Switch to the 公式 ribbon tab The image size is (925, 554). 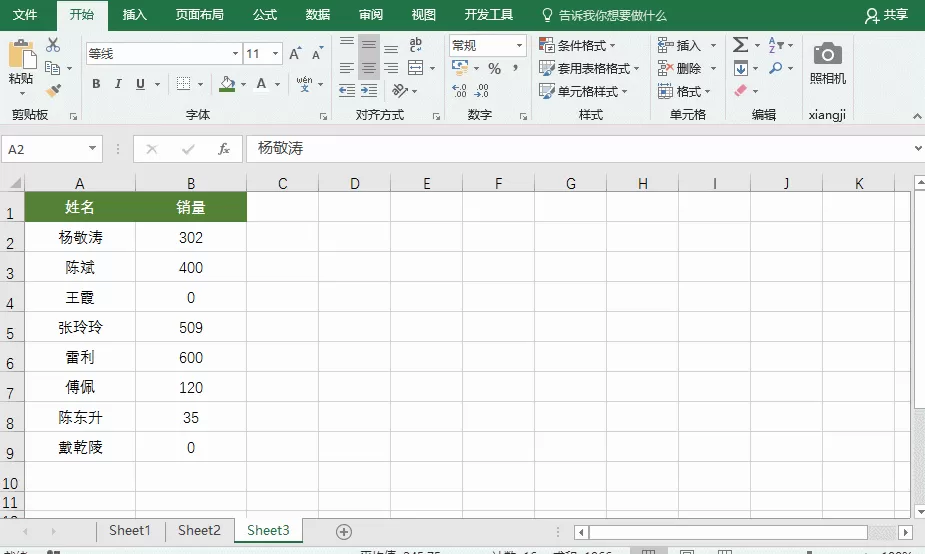[x=265, y=15]
